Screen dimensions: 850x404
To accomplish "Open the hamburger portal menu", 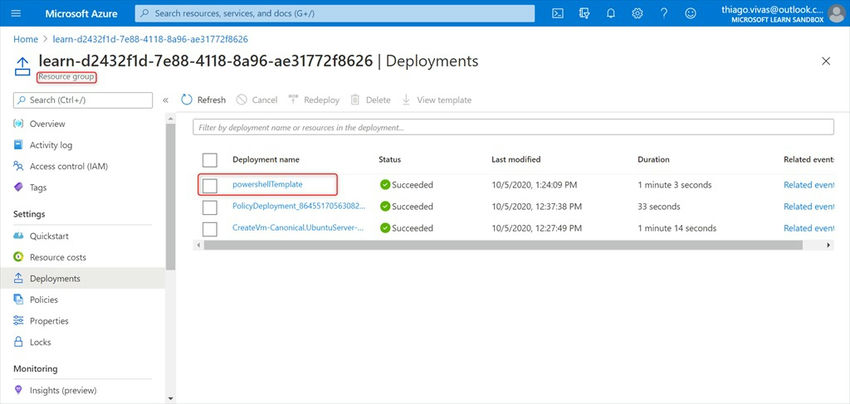I will (x=16, y=13).
